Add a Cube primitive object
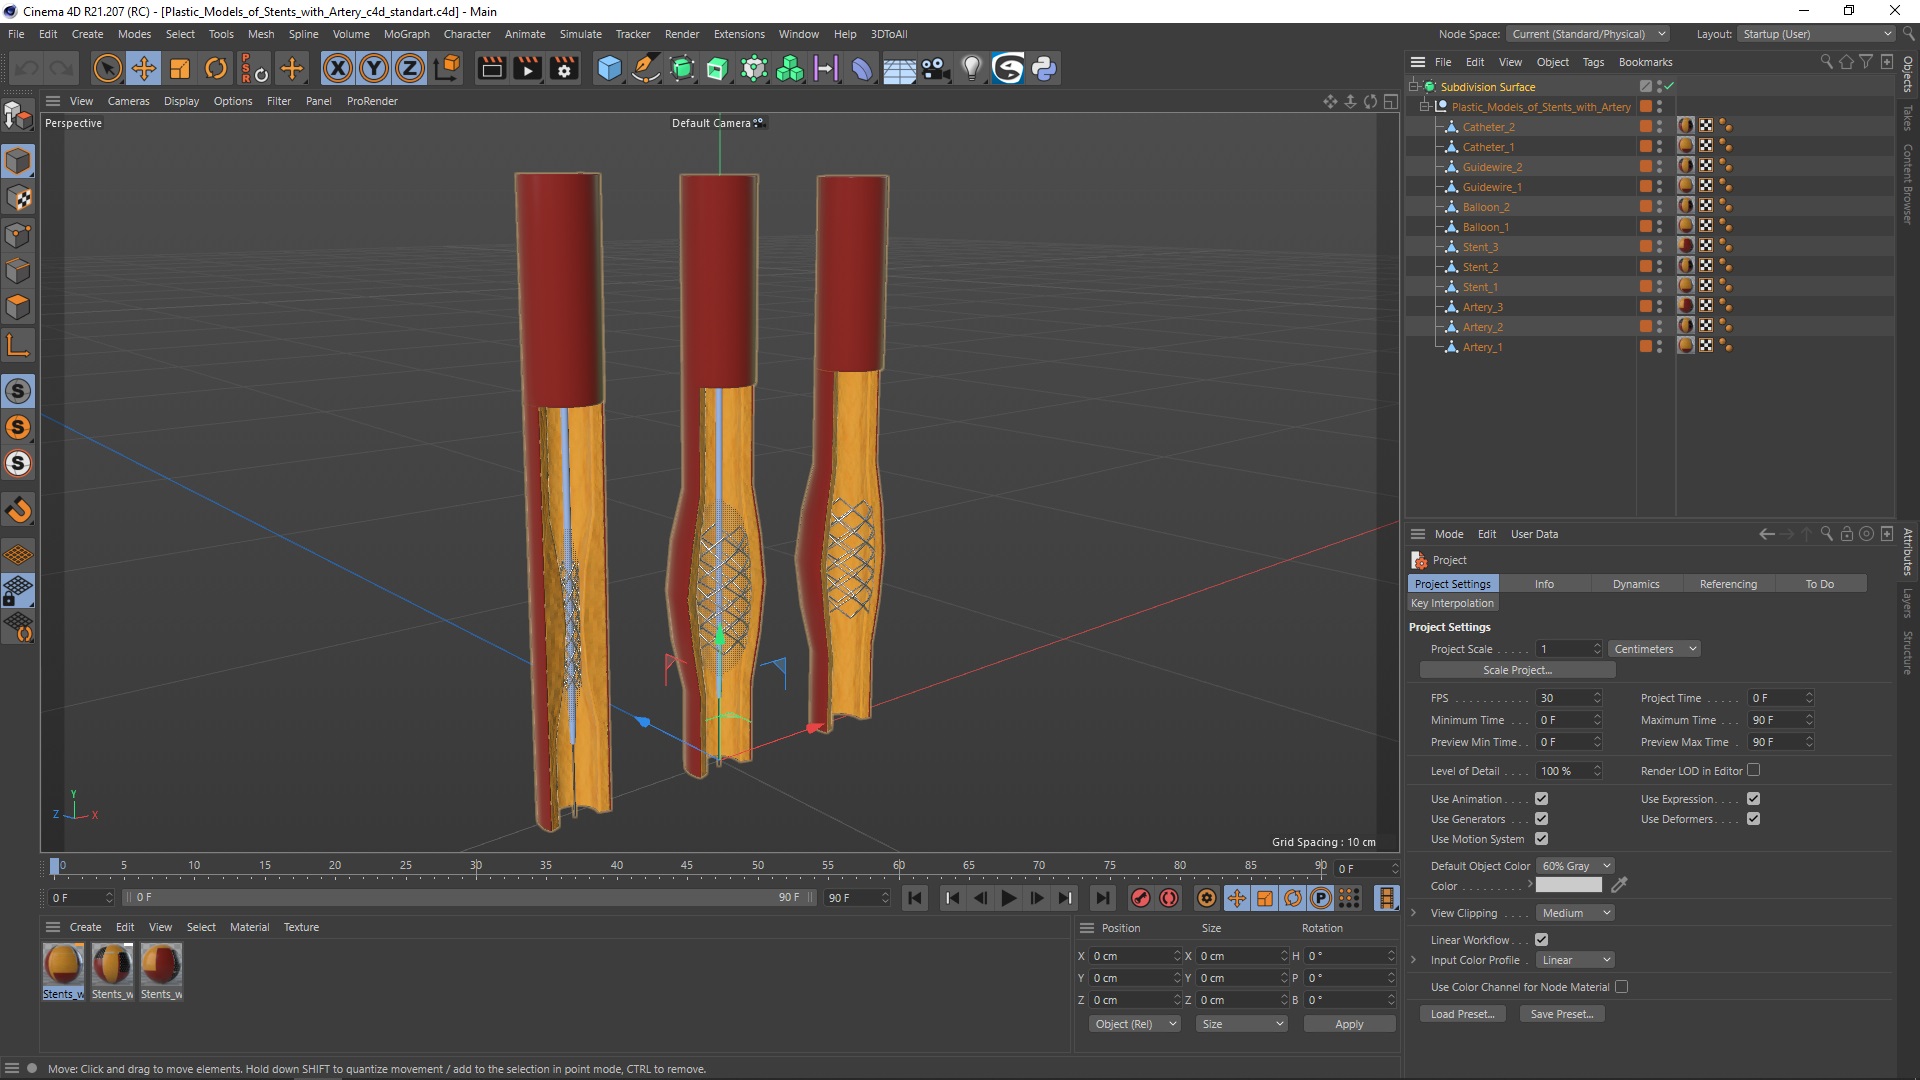Viewport: 1920px width, 1080px height. tap(609, 68)
